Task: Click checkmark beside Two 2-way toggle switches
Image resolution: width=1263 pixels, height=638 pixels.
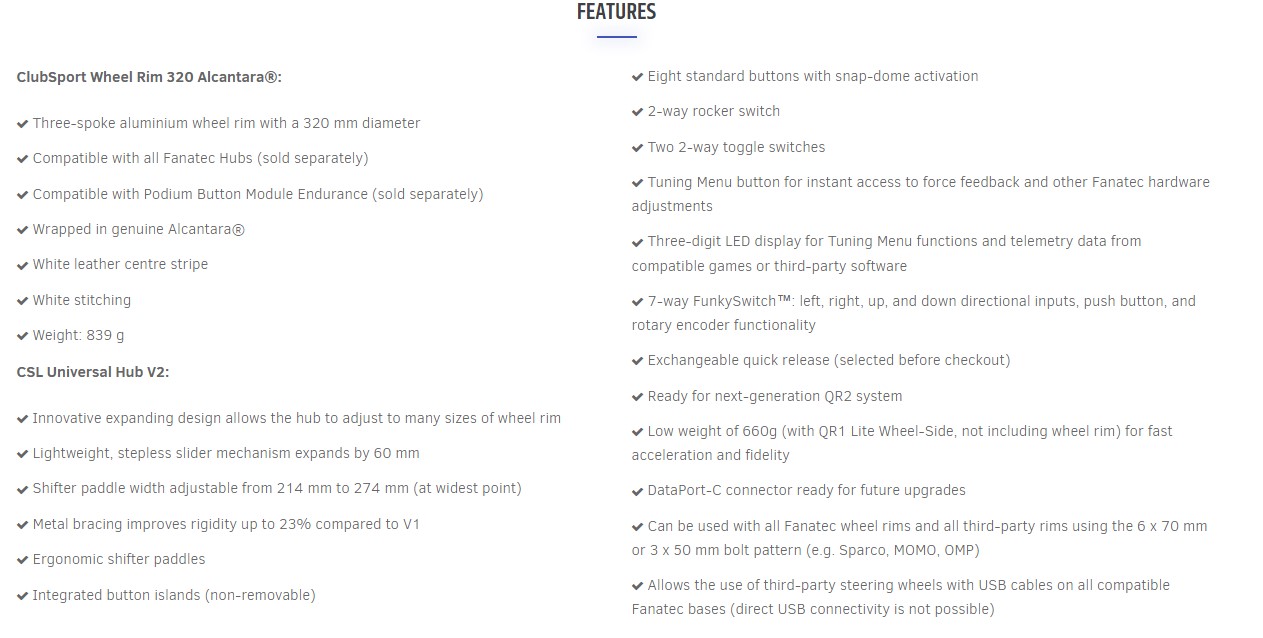Action: click(638, 148)
